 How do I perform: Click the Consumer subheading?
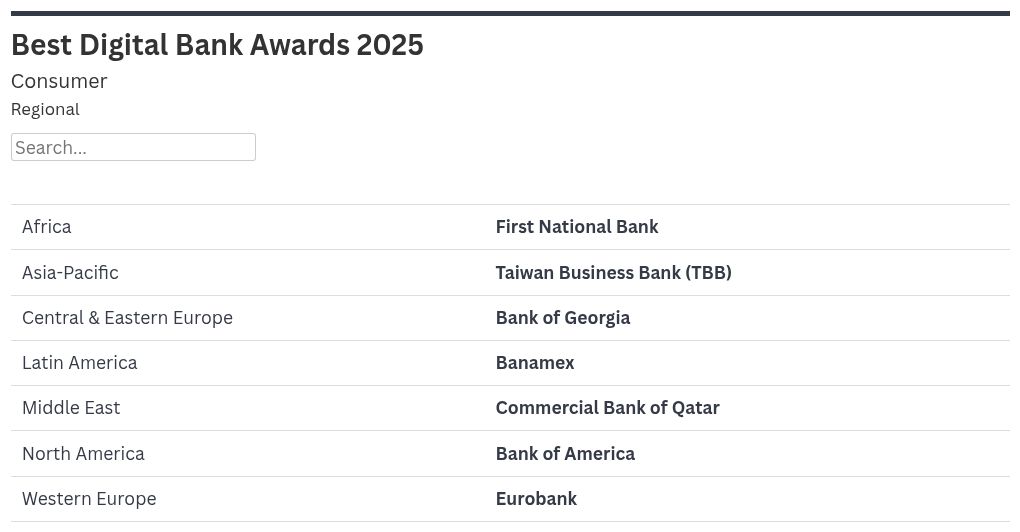(x=59, y=81)
